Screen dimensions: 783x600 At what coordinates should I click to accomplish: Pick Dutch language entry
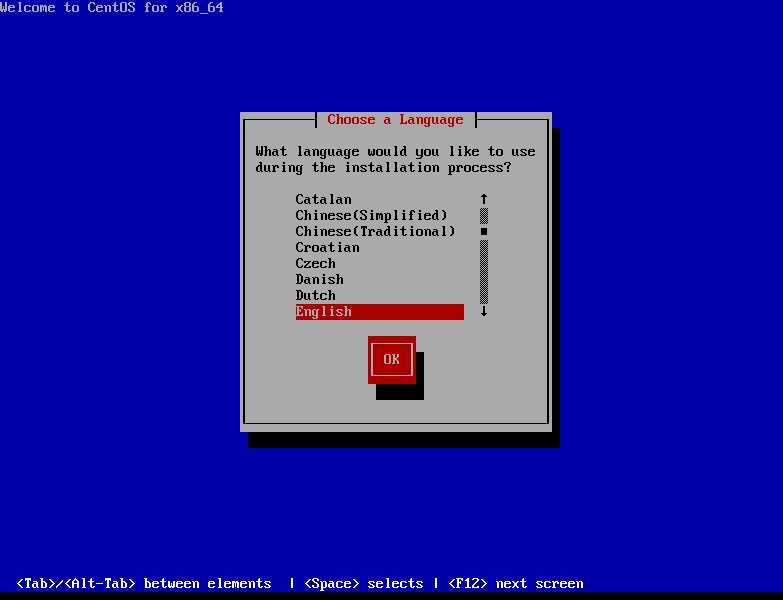pos(380,295)
